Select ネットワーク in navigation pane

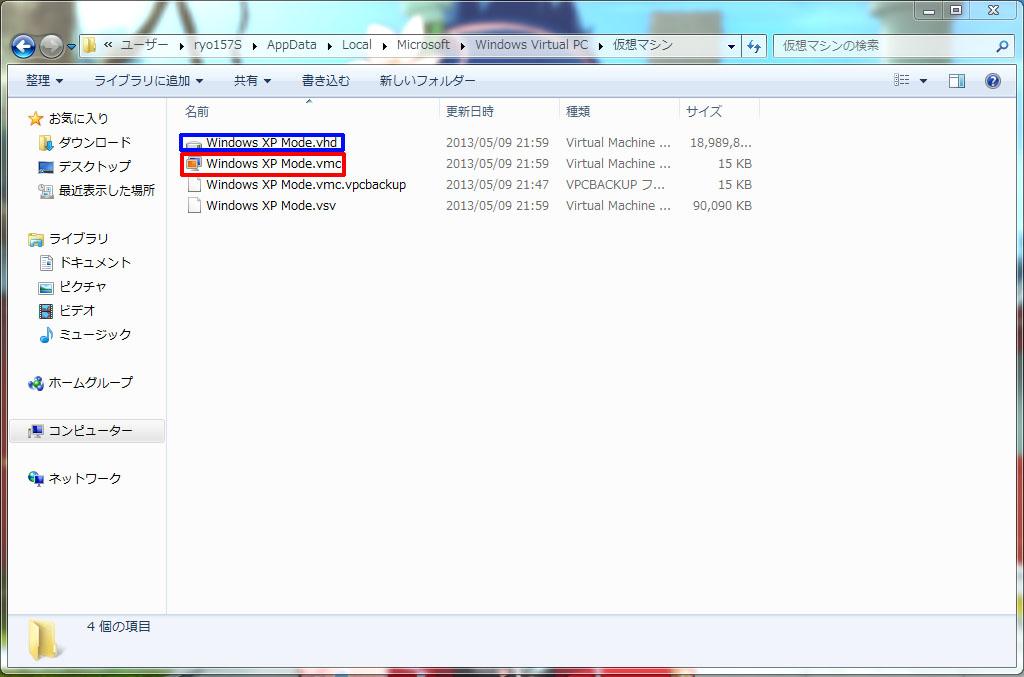pyautogui.click(x=85, y=479)
